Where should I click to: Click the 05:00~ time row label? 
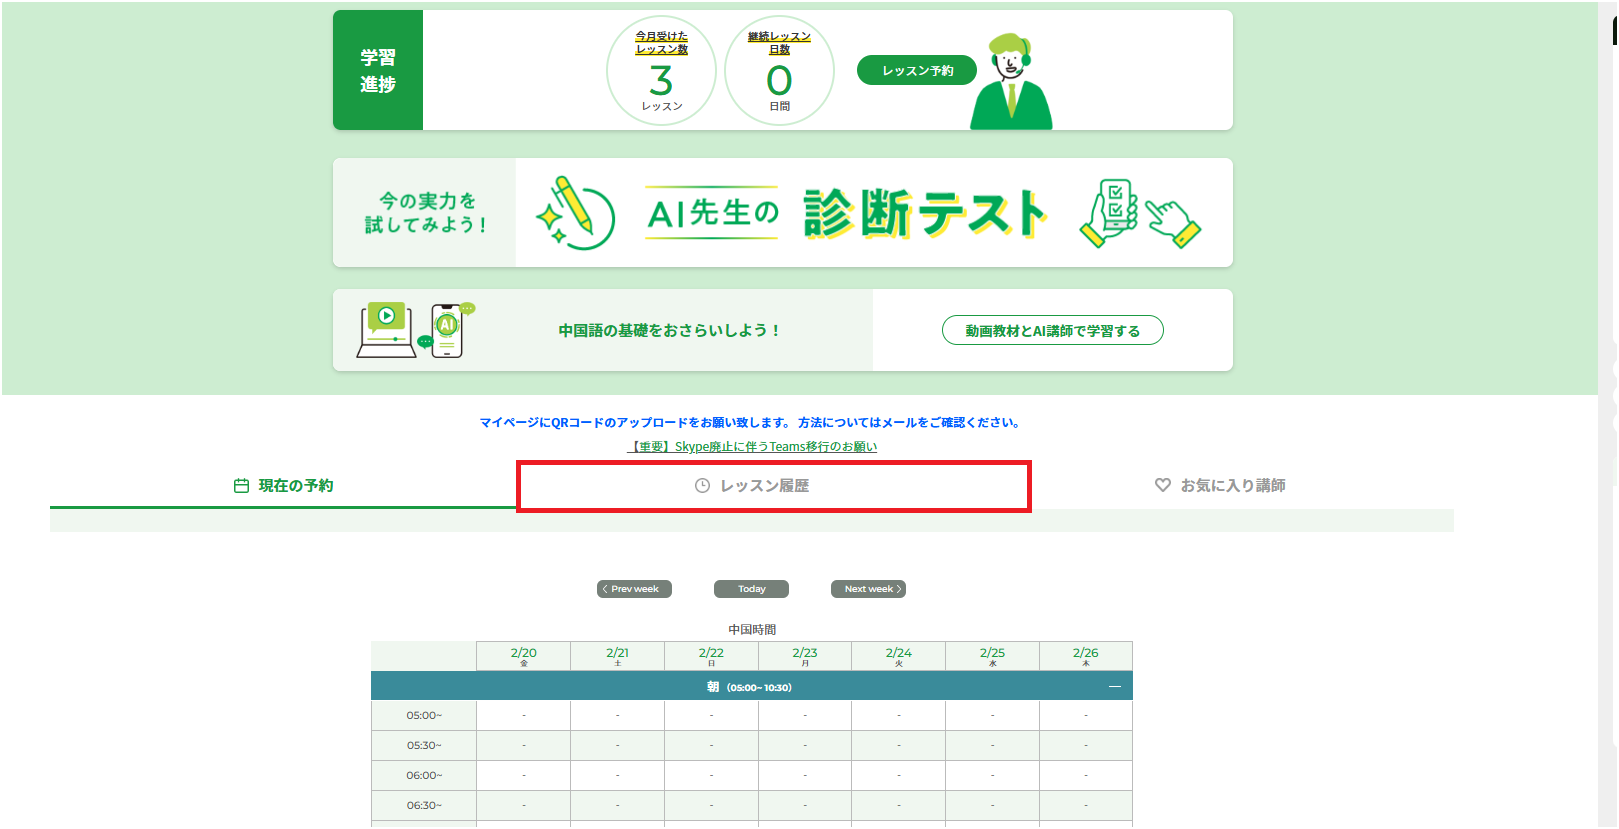424,715
